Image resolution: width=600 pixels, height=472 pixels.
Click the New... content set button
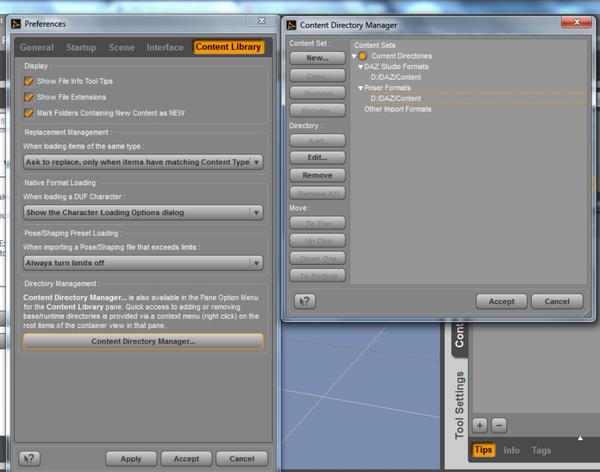(317, 58)
